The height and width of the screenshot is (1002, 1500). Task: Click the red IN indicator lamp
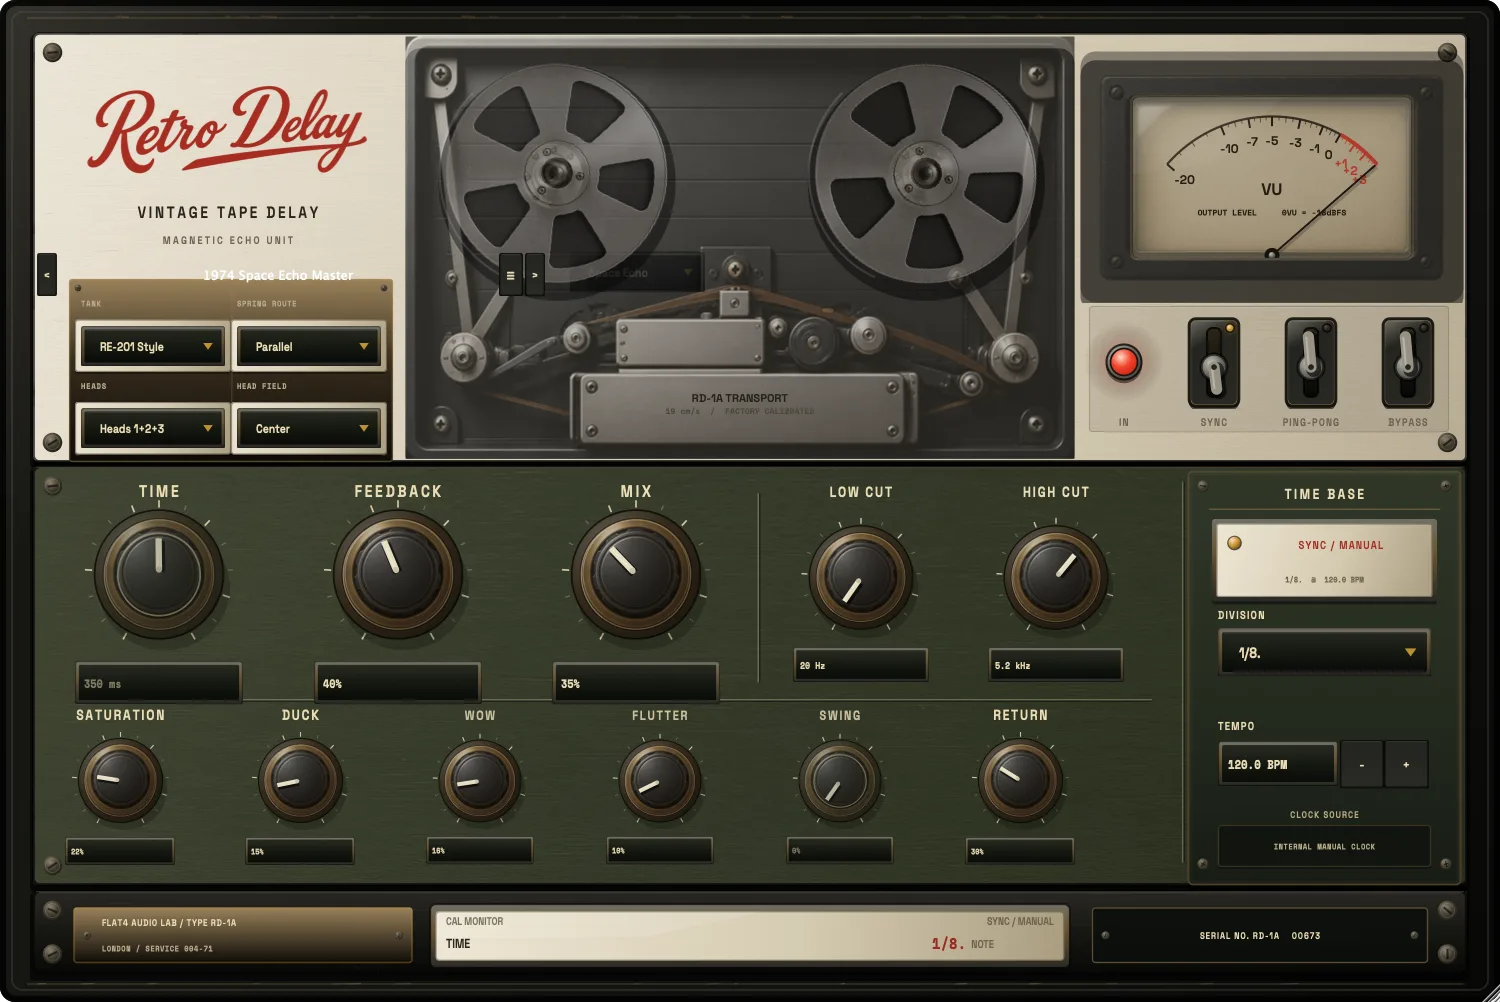1123,362
